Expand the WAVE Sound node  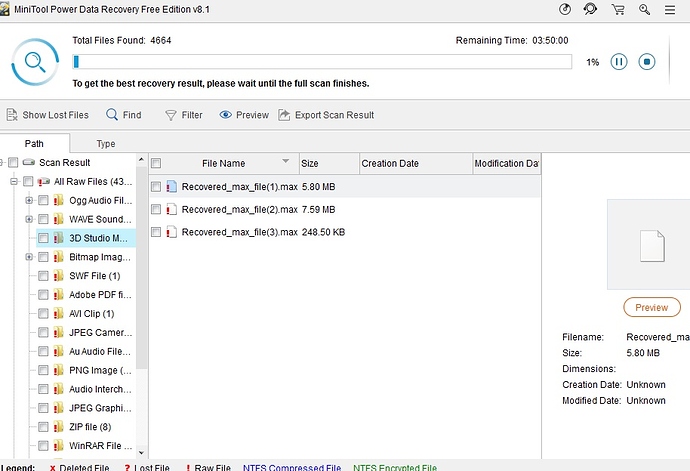click(29, 219)
